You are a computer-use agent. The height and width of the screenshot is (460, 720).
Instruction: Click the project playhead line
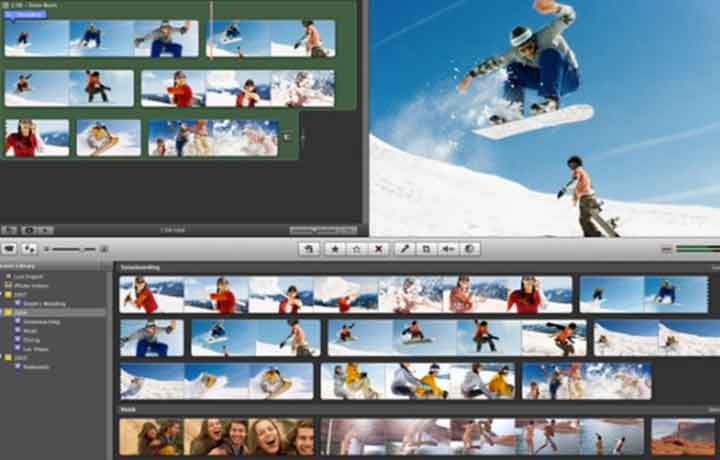211,30
